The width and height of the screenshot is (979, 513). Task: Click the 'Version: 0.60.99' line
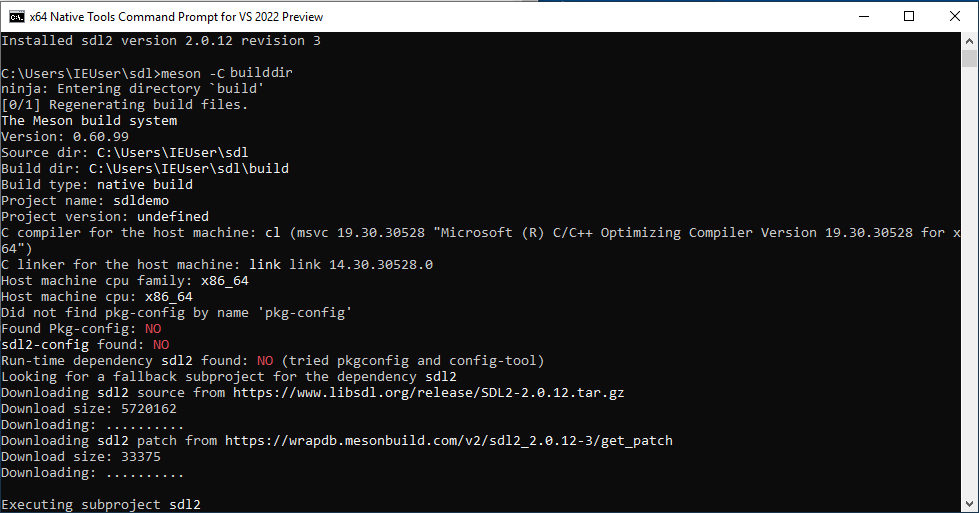[x=65, y=137]
